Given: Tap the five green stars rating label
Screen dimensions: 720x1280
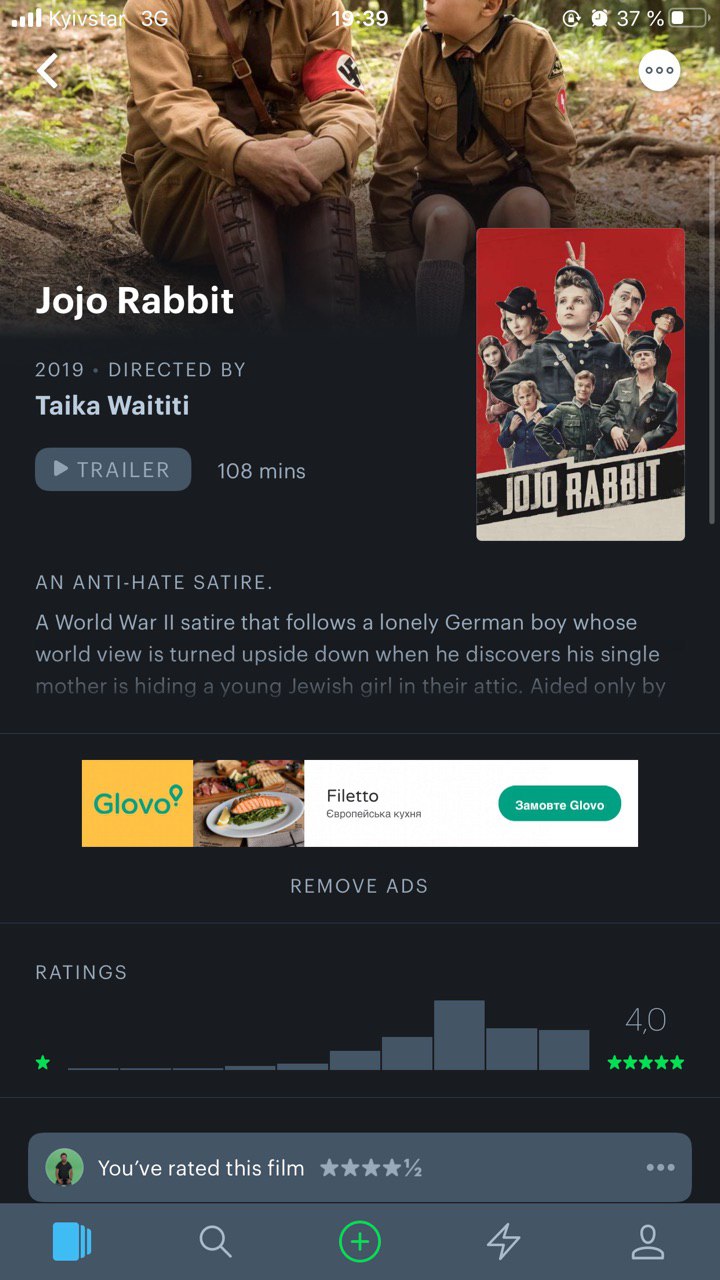Looking at the screenshot, I should point(646,1062).
